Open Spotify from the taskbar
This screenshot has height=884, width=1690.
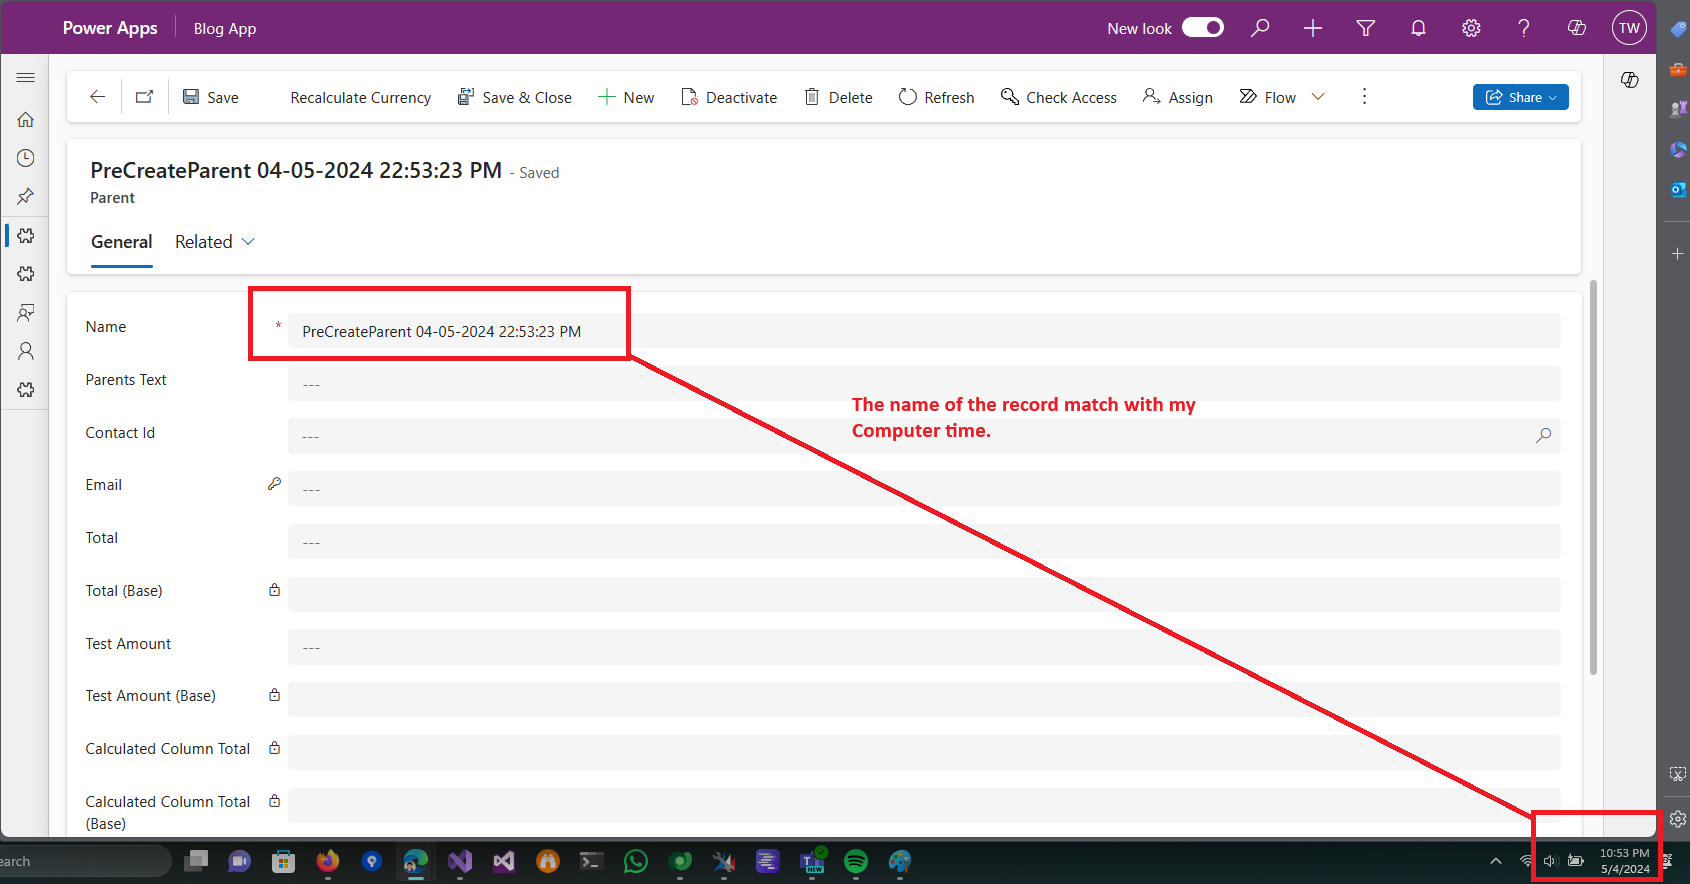(856, 861)
